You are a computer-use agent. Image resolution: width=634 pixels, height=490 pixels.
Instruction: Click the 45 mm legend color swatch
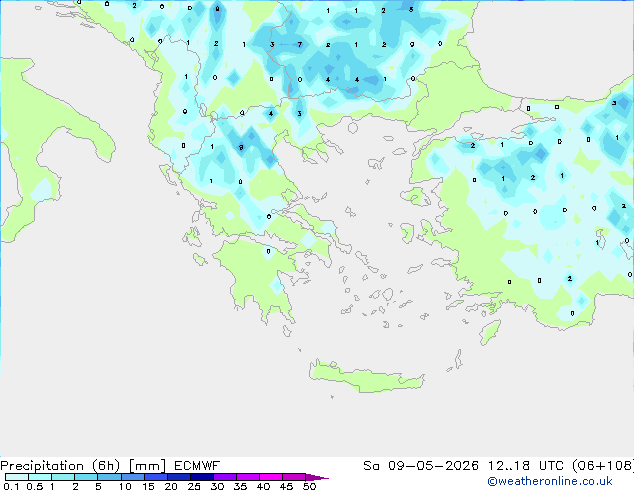(294, 477)
